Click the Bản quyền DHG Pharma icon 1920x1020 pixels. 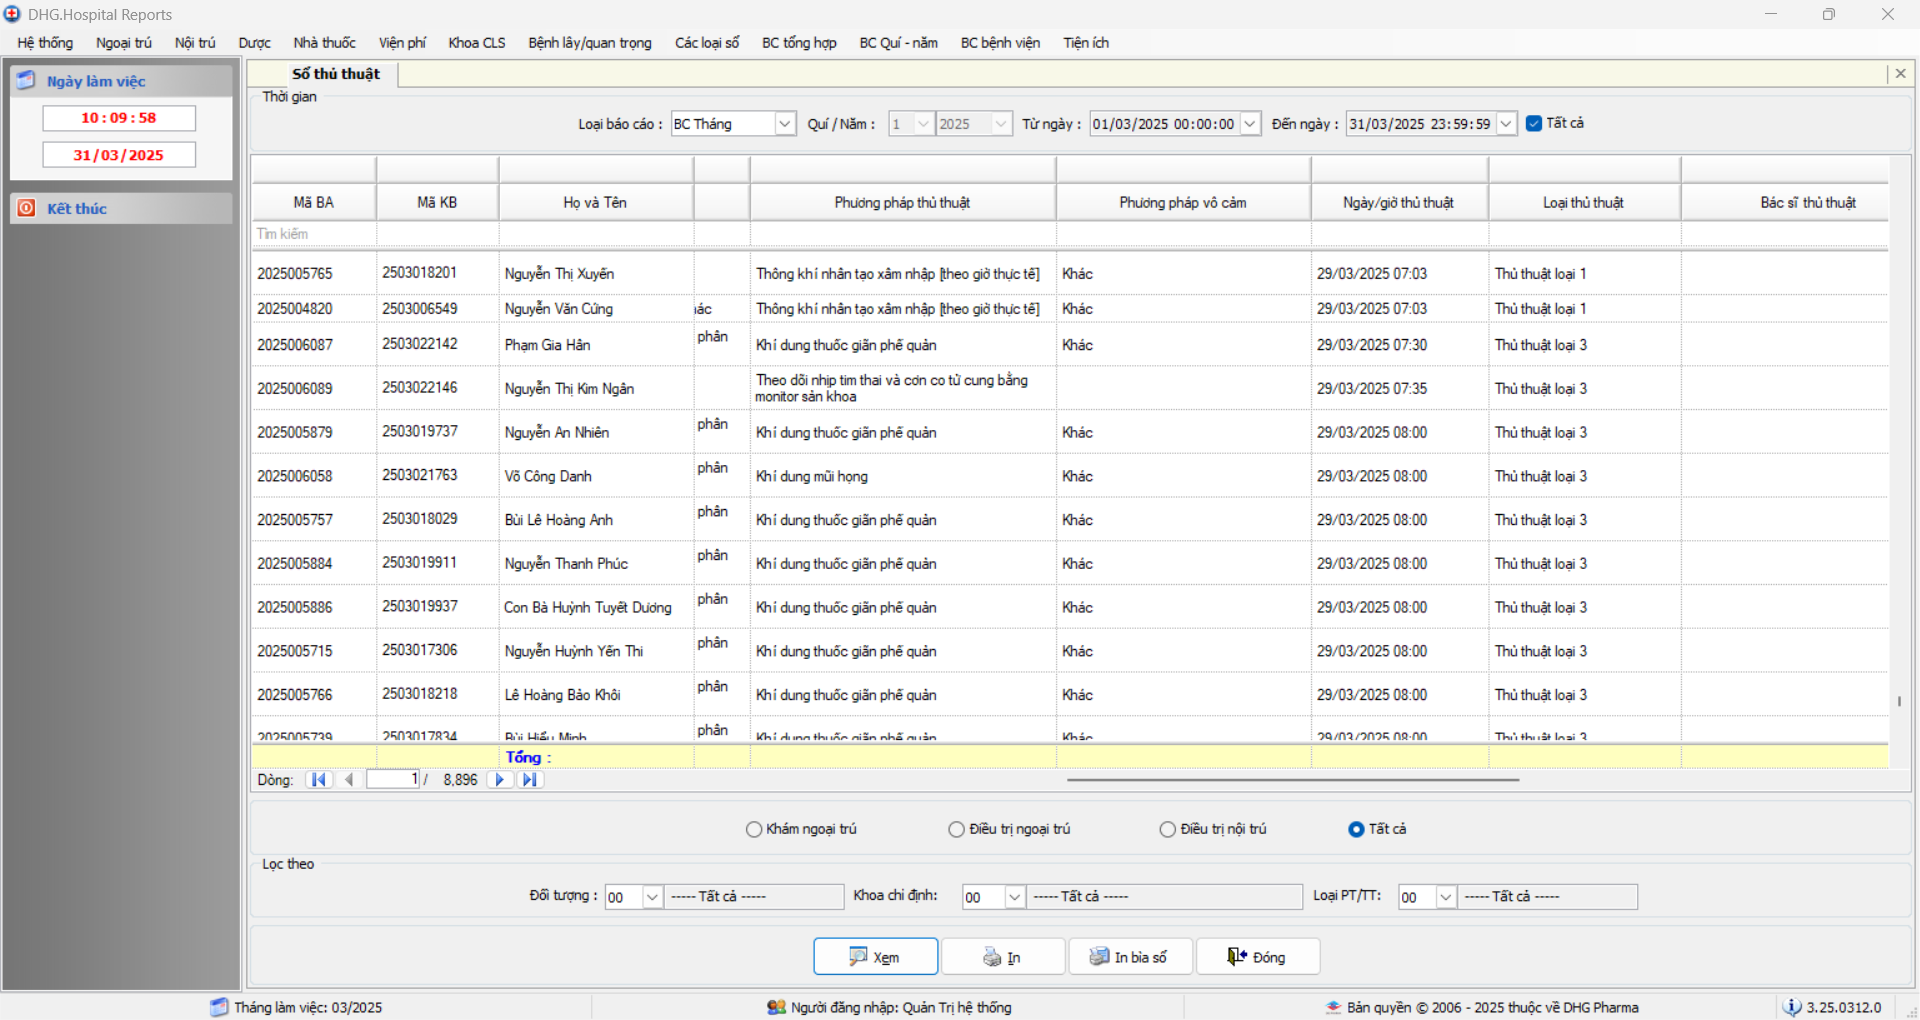1333,1007
